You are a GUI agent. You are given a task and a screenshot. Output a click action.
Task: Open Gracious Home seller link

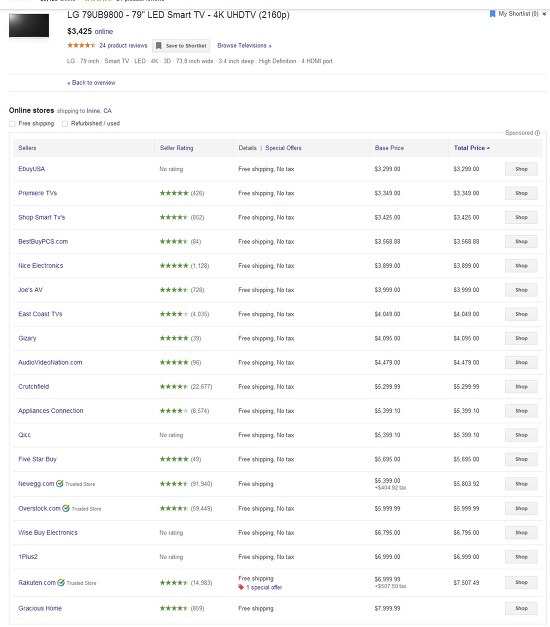click(x=40, y=609)
